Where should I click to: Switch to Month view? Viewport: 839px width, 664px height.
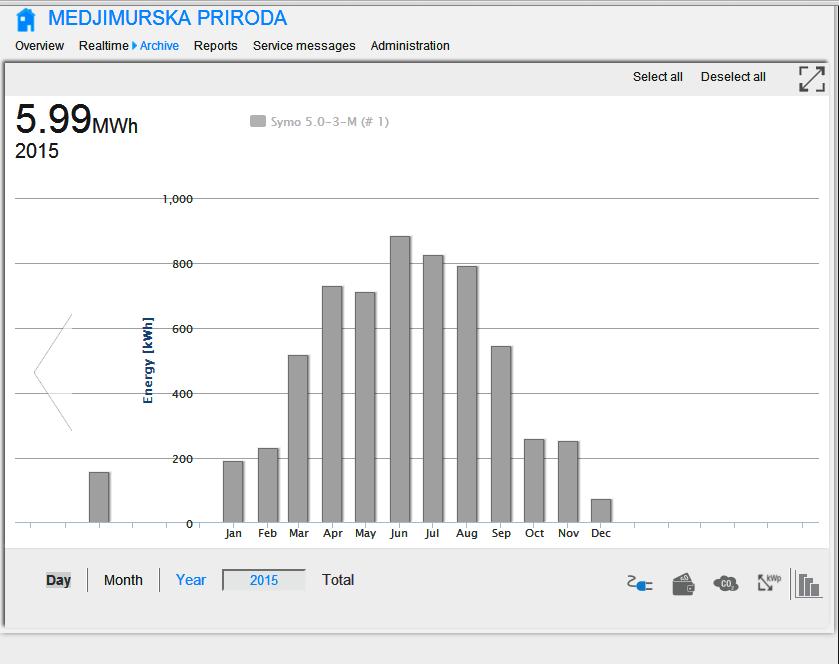click(x=123, y=580)
